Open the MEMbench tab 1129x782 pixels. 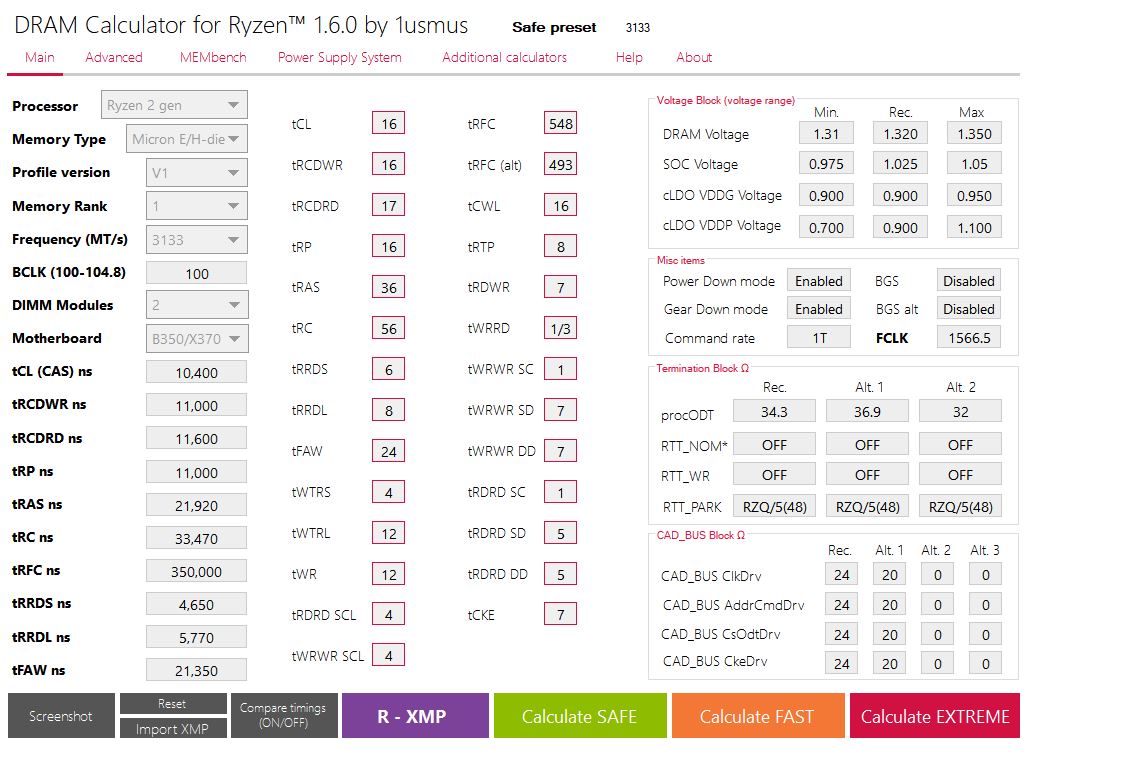pyautogui.click(x=213, y=58)
